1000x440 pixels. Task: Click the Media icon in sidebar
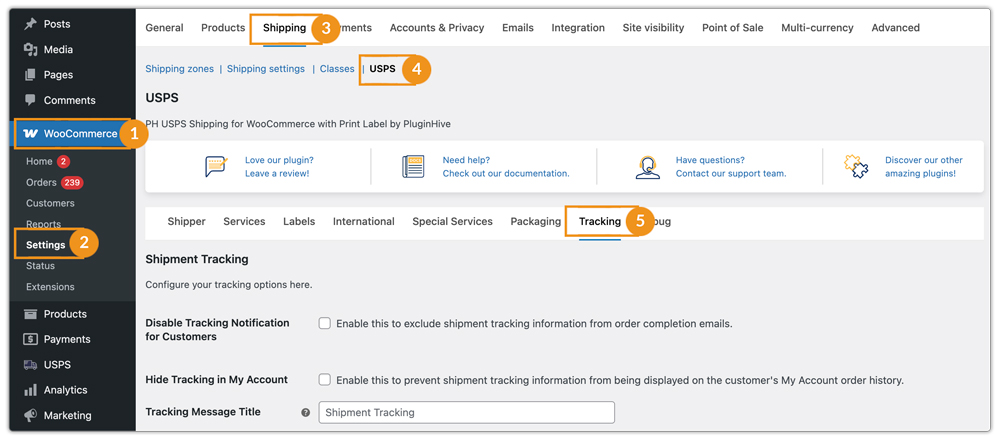coord(30,50)
